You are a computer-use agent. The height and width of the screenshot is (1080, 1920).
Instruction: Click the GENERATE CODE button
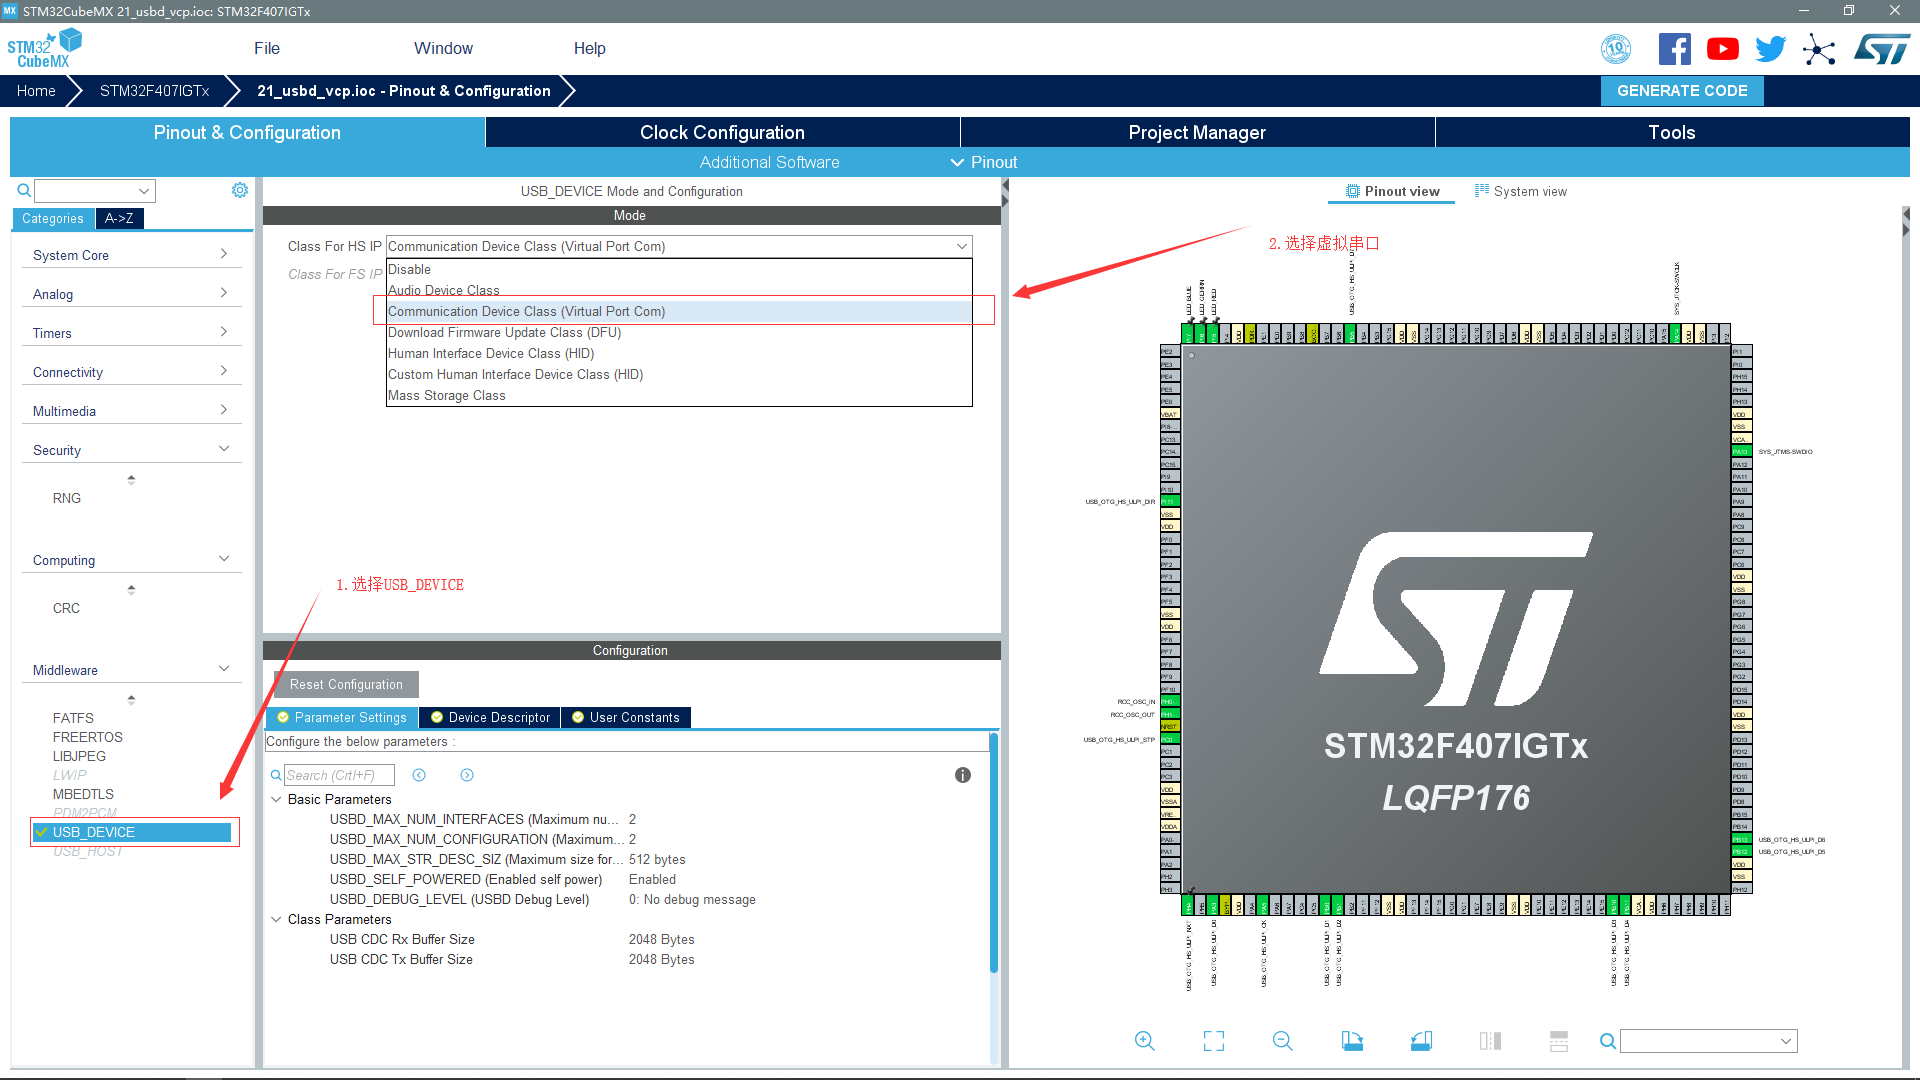pos(1682,90)
